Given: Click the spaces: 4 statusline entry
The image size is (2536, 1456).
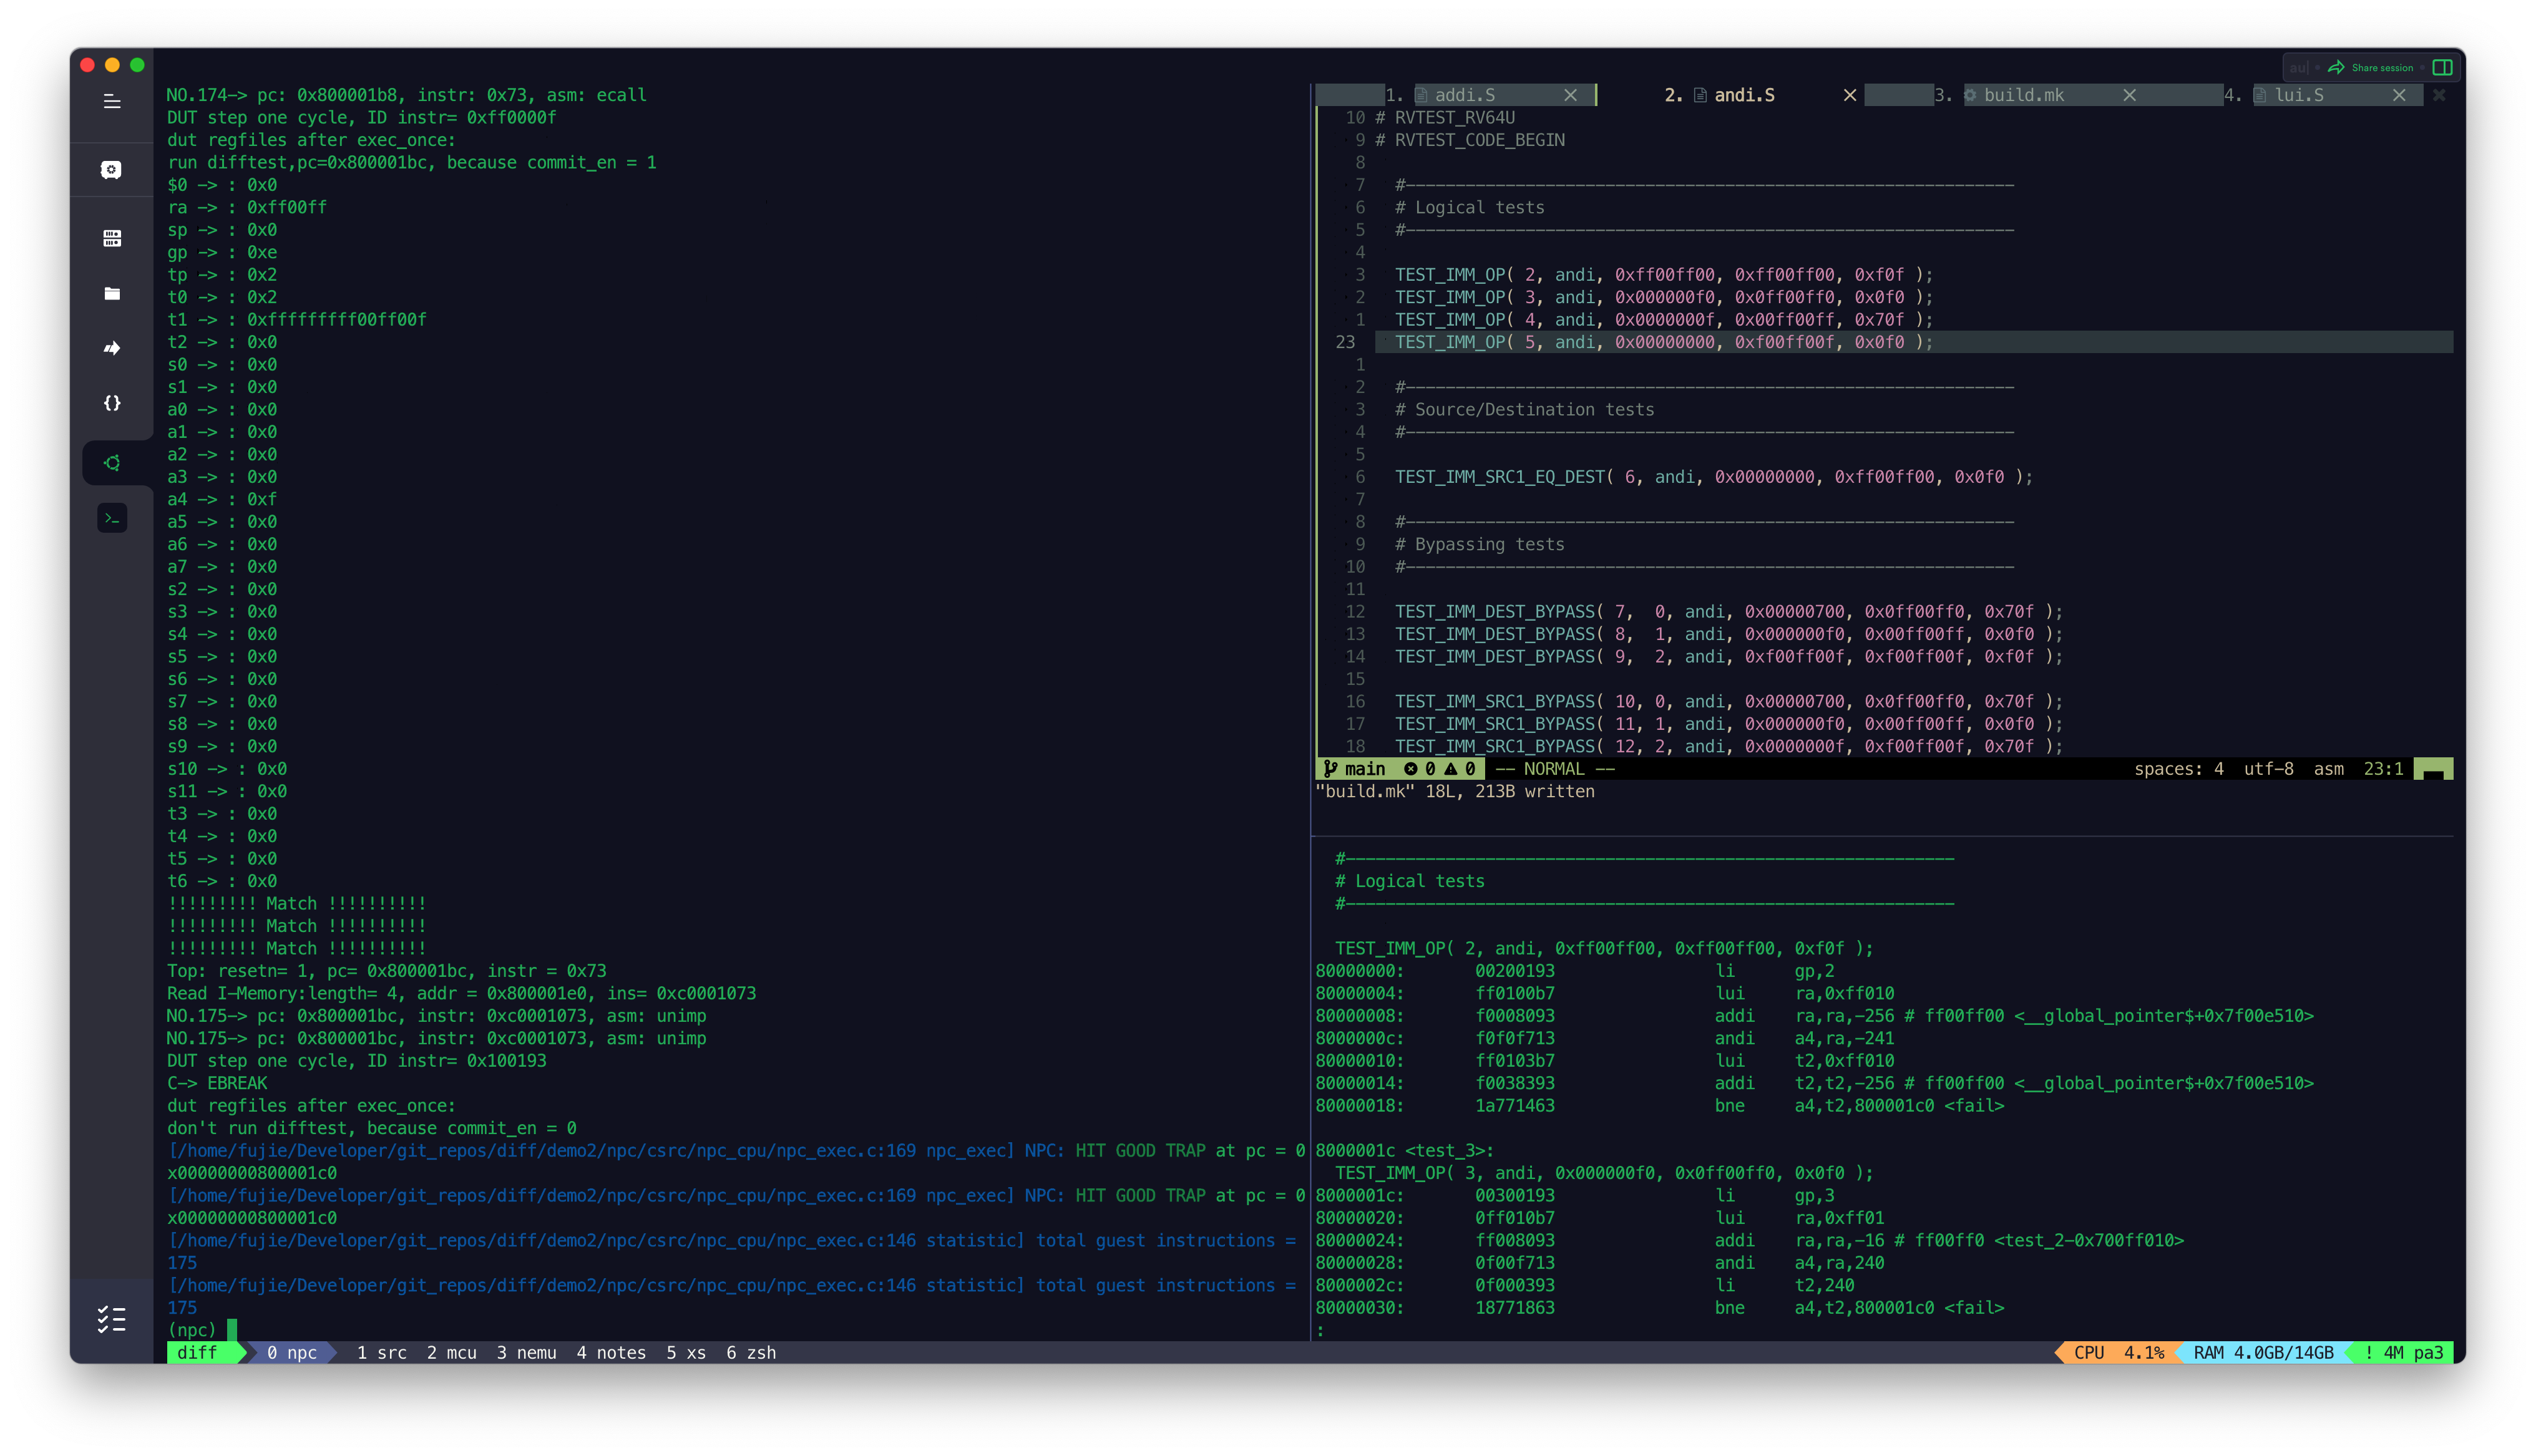Looking at the screenshot, I should click(x=2178, y=768).
